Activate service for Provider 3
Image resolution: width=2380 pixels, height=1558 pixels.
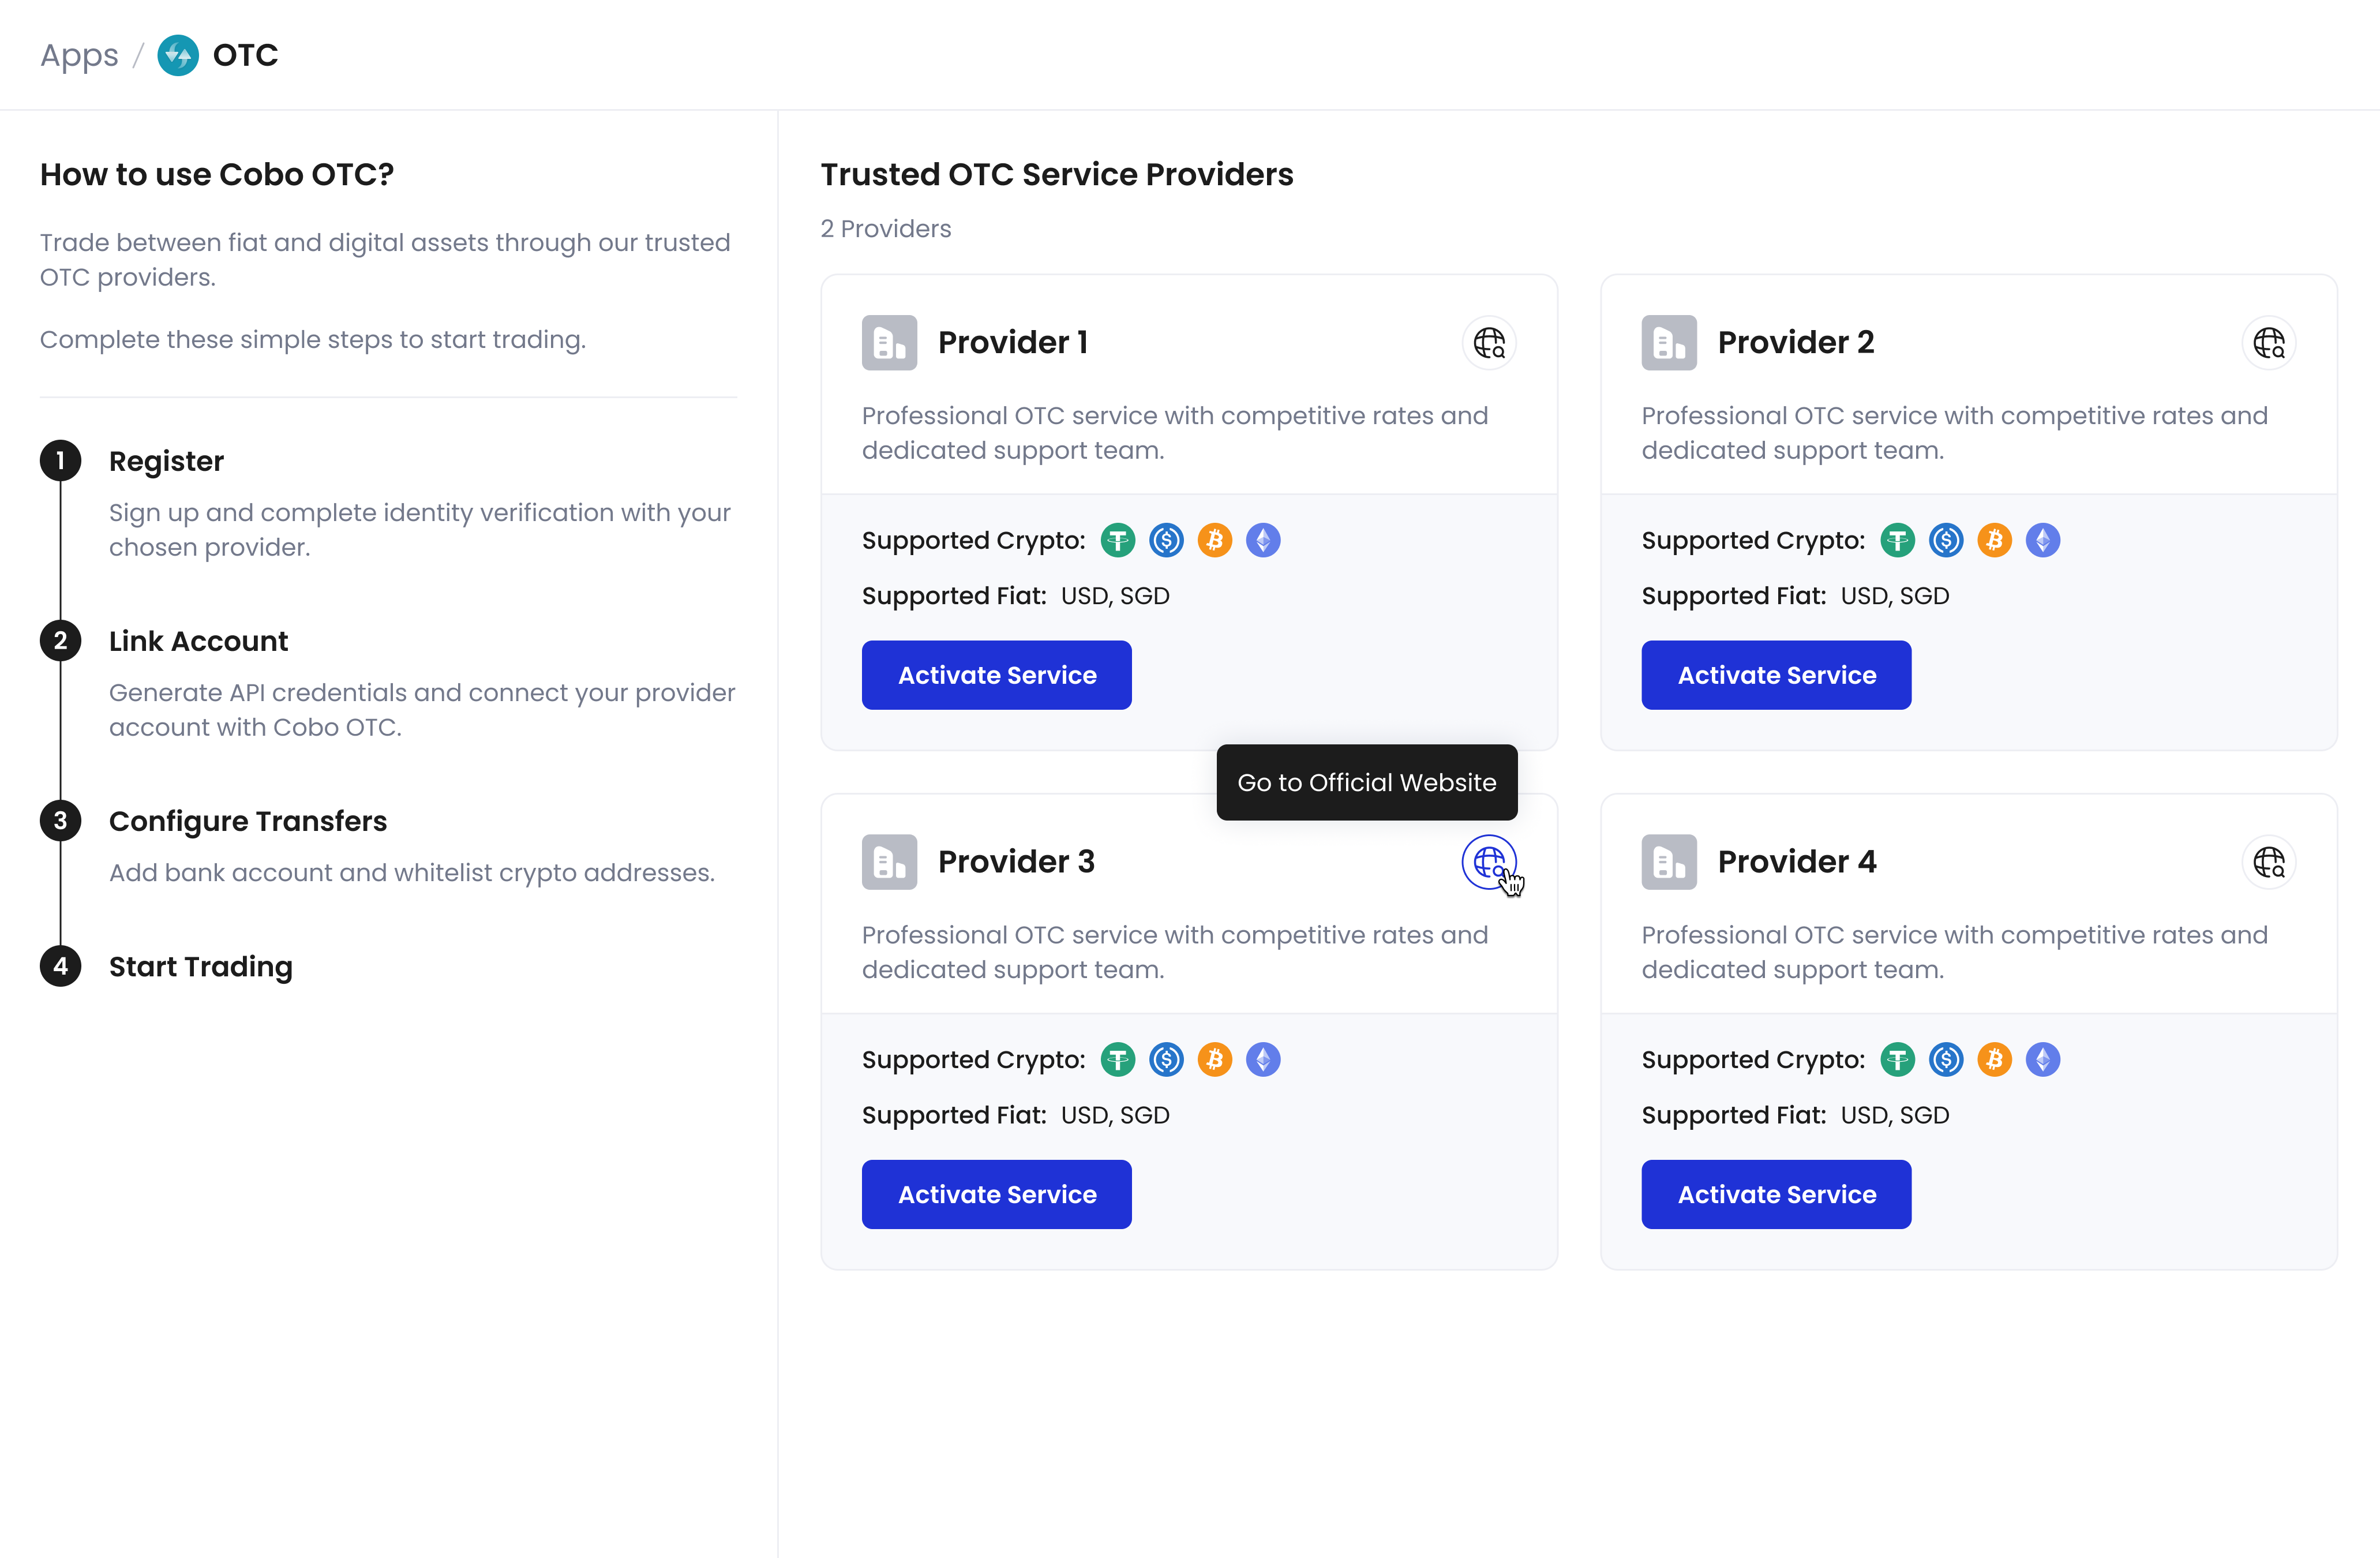coord(996,1193)
